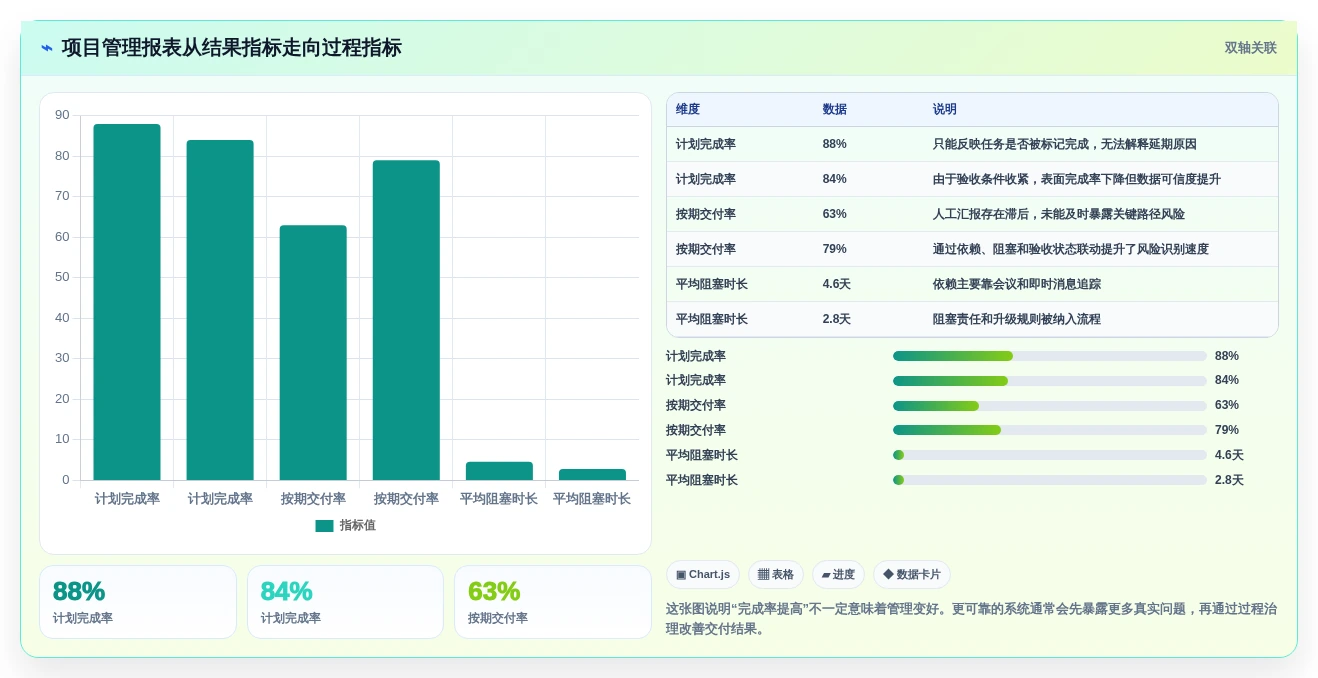
Task: Click the 表格 chip grid icon
Action: click(763, 575)
